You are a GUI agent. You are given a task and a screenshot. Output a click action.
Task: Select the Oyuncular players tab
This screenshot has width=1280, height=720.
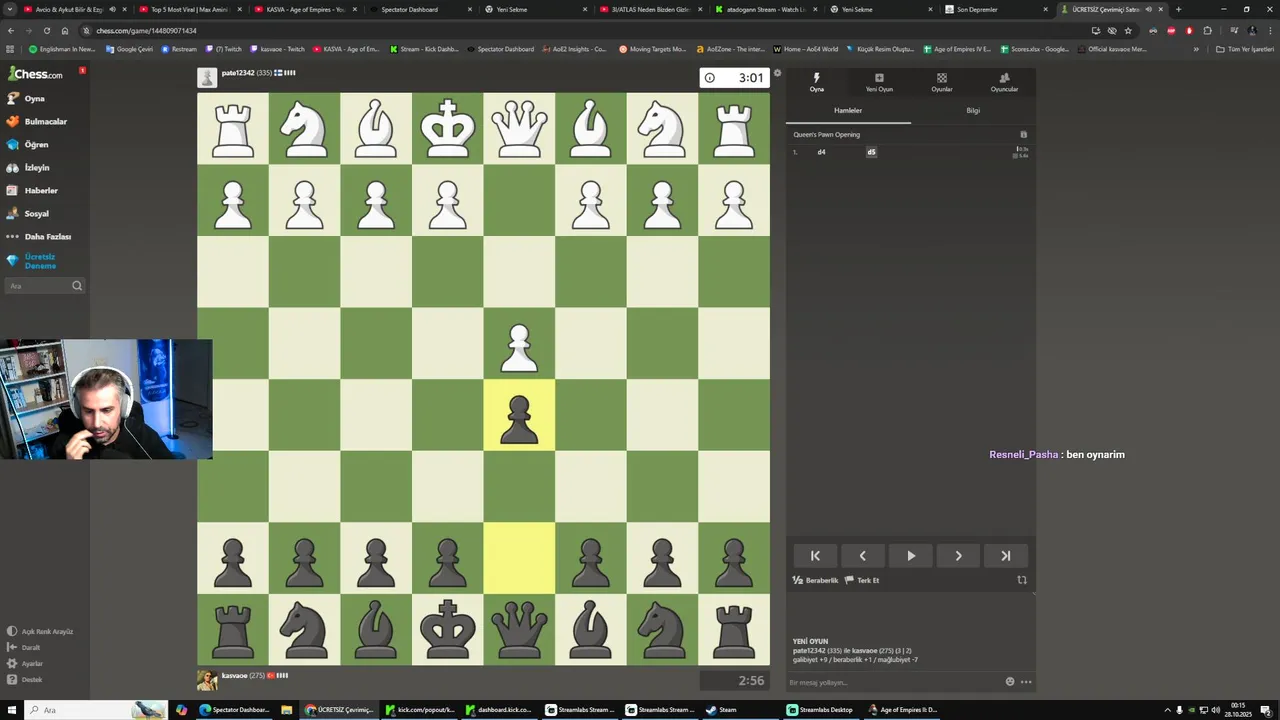[x=1004, y=82]
